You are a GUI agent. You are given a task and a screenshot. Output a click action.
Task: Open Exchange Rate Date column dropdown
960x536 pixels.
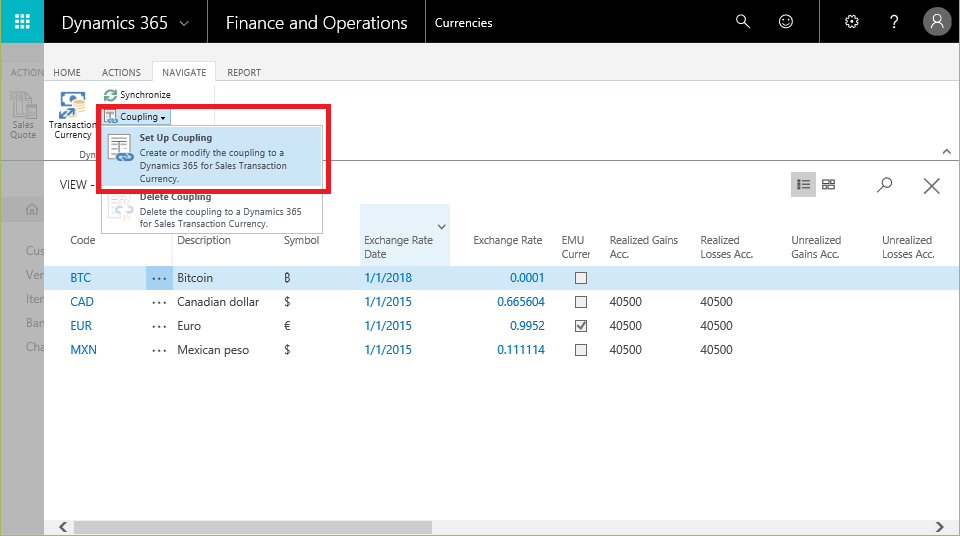click(x=441, y=227)
